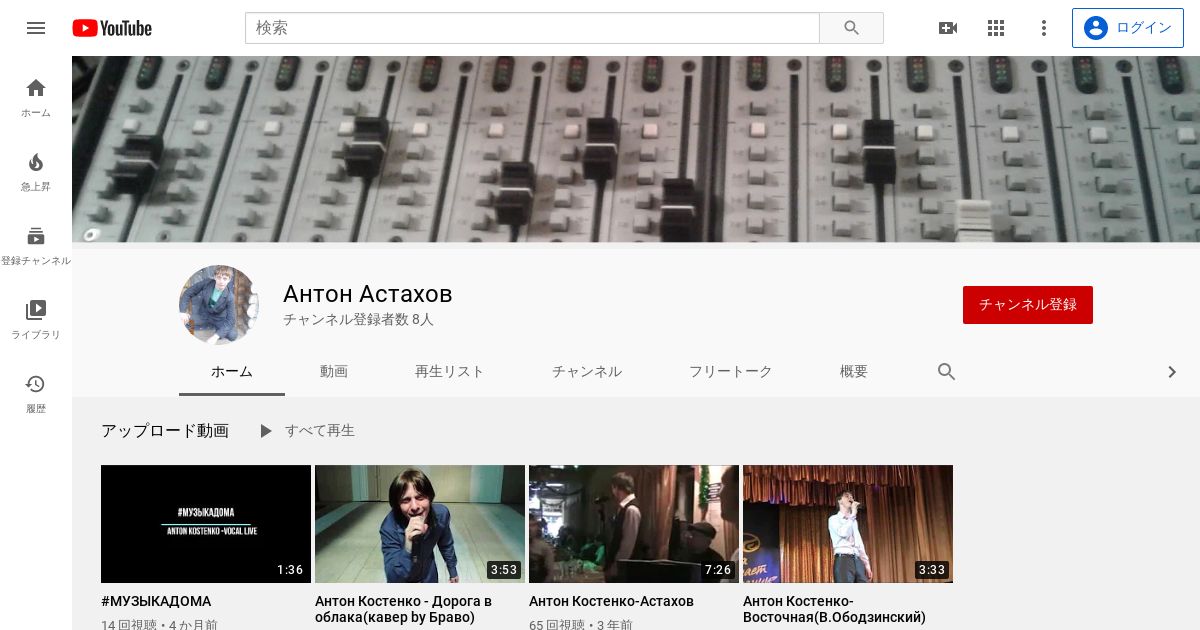Open 登録チャンネル subscriptions in sidebar

pos(36,246)
